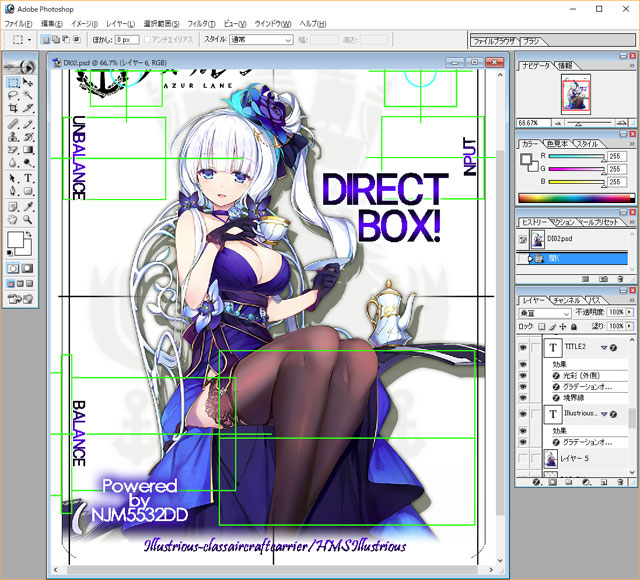Viewport: 640px width, 580px height.
Task: Click the R channel slider
Action: point(576,156)
